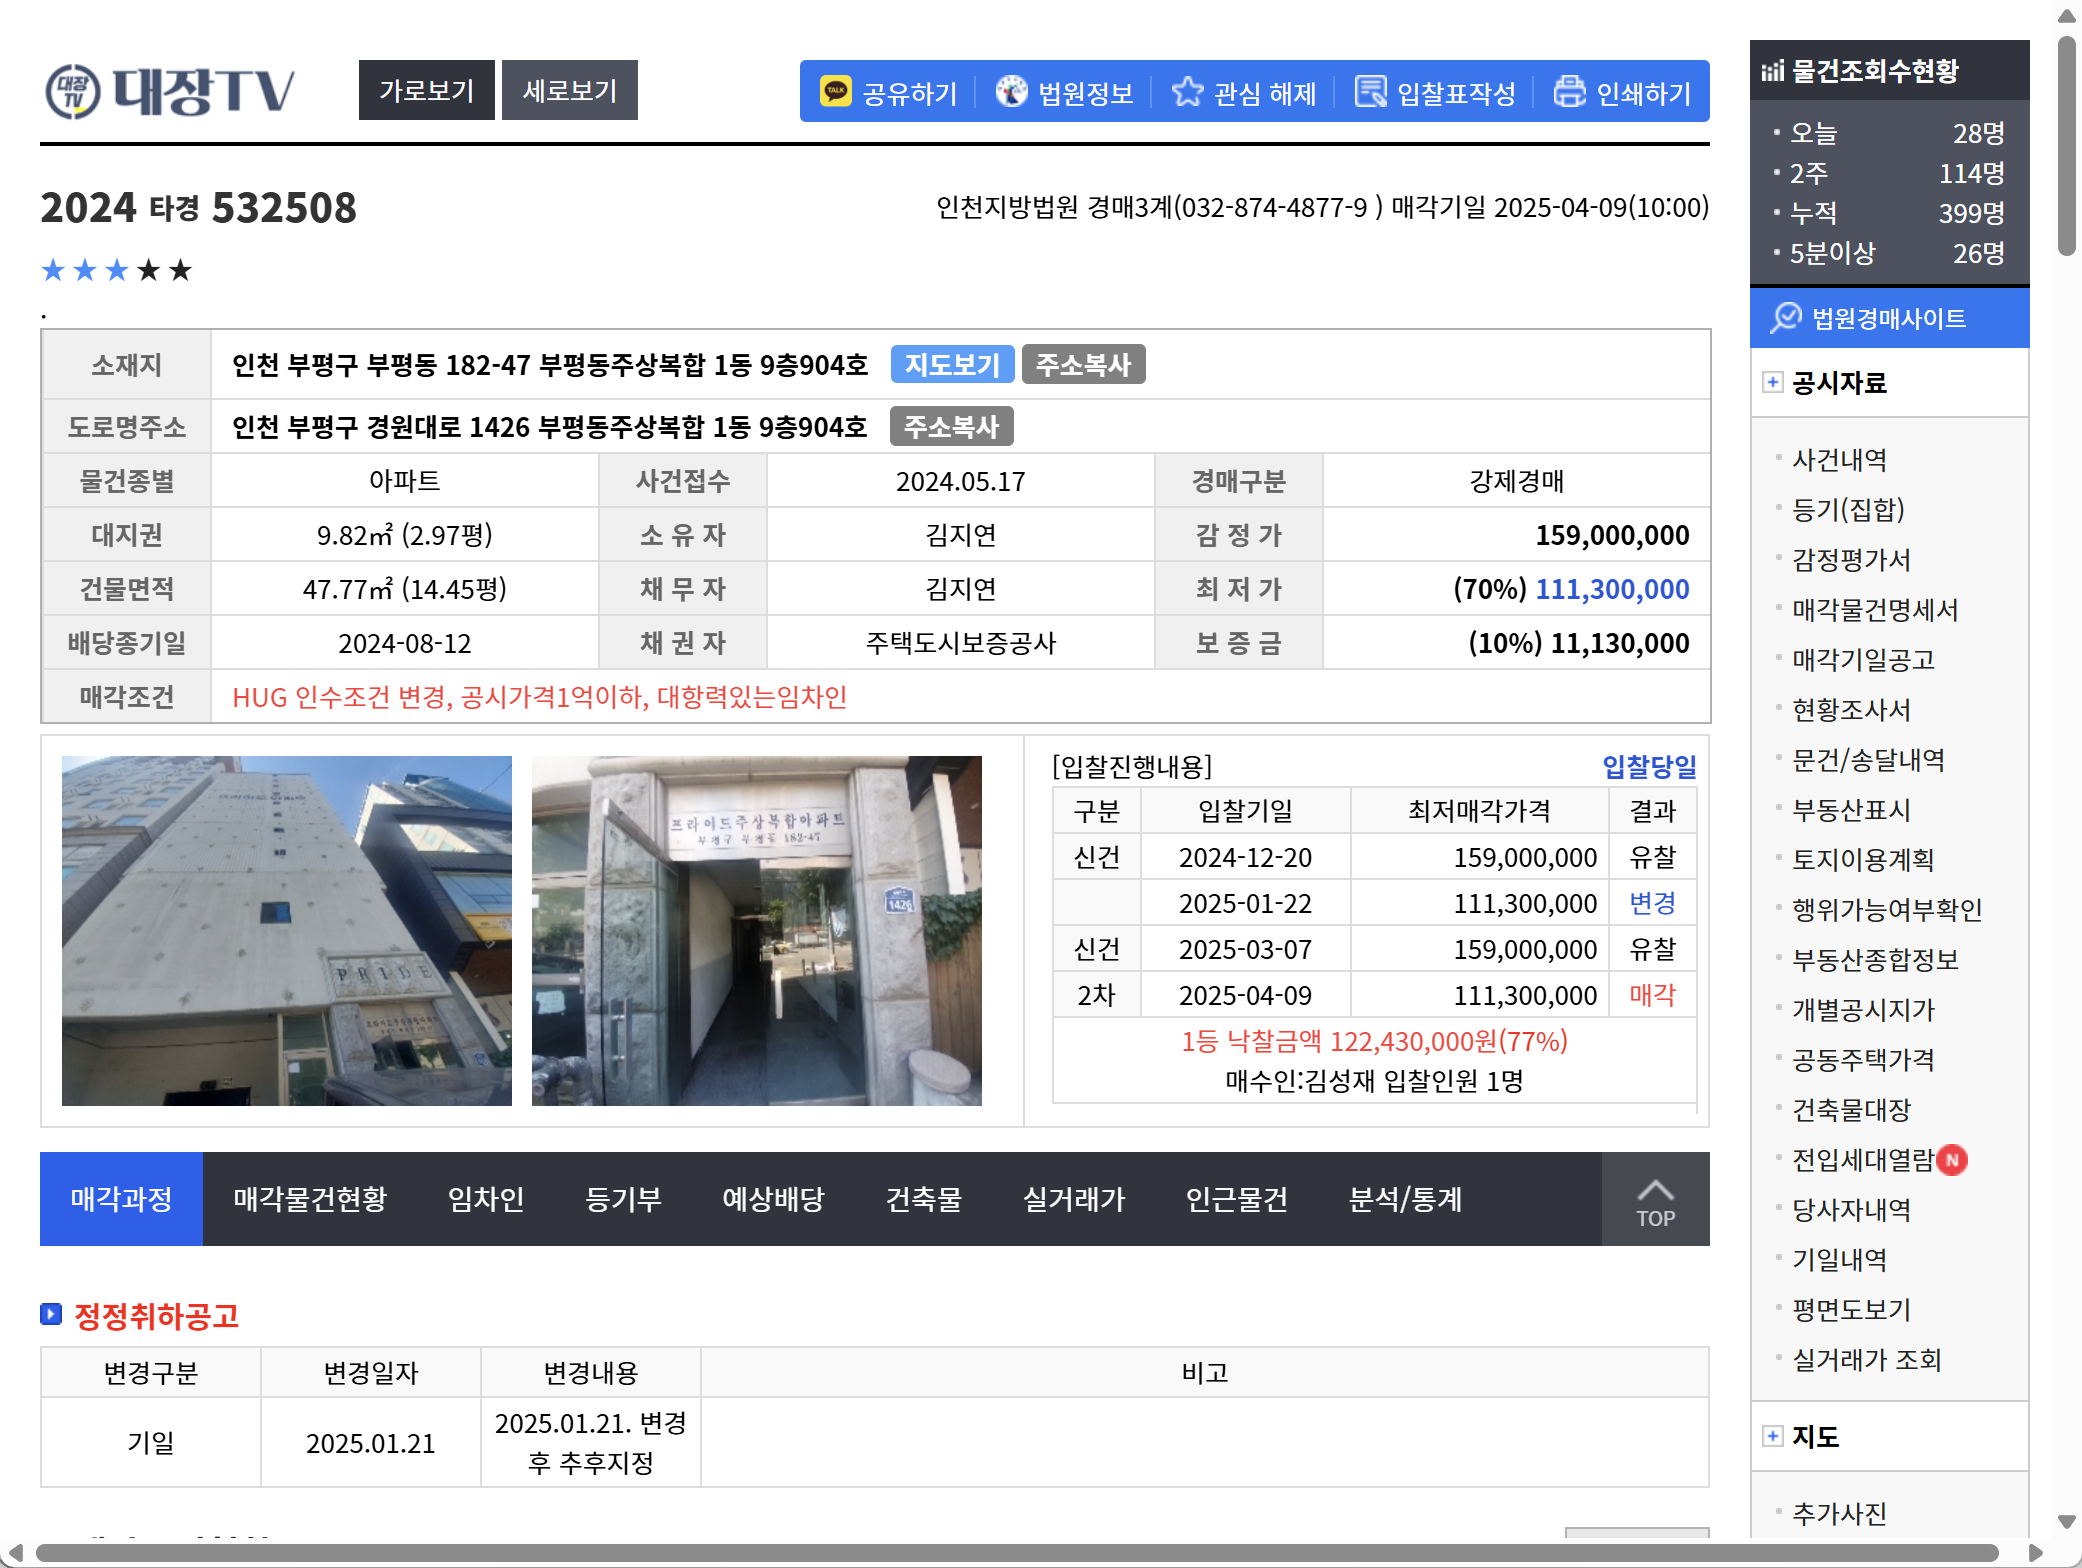The width and height of the screenshot is (2082, 1568).
Task: Click the star icon for 관심 해제
Action: pos(1187,92)
